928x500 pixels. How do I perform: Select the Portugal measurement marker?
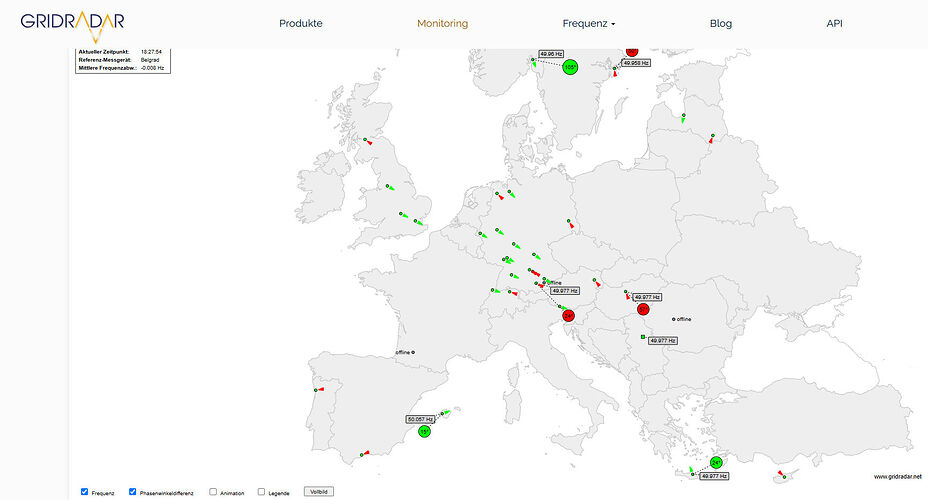coord(318,389)
